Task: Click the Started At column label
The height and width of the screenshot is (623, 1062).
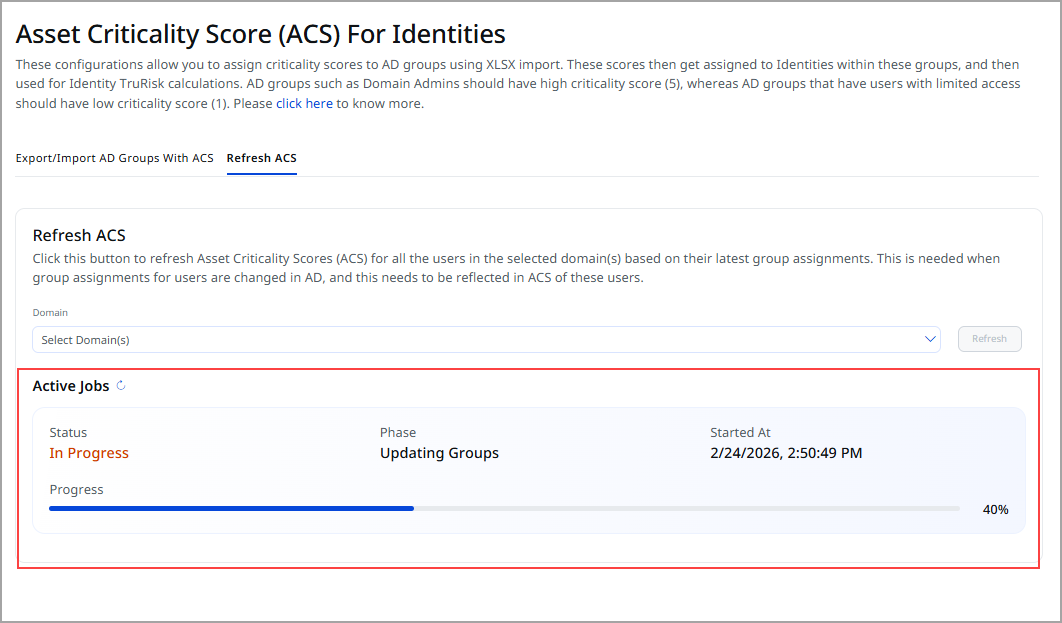Action: [x=740, y=433]
